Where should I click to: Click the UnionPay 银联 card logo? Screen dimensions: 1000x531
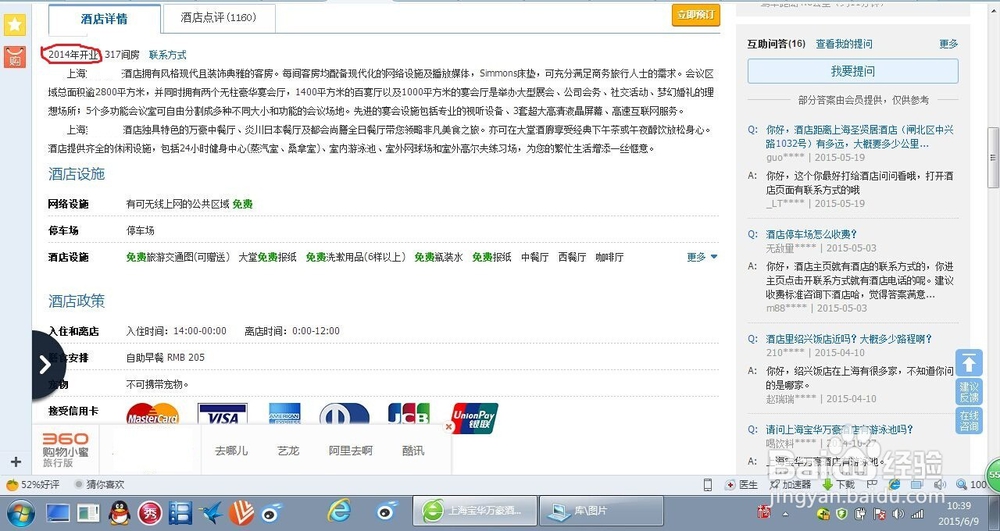(474, 418)
